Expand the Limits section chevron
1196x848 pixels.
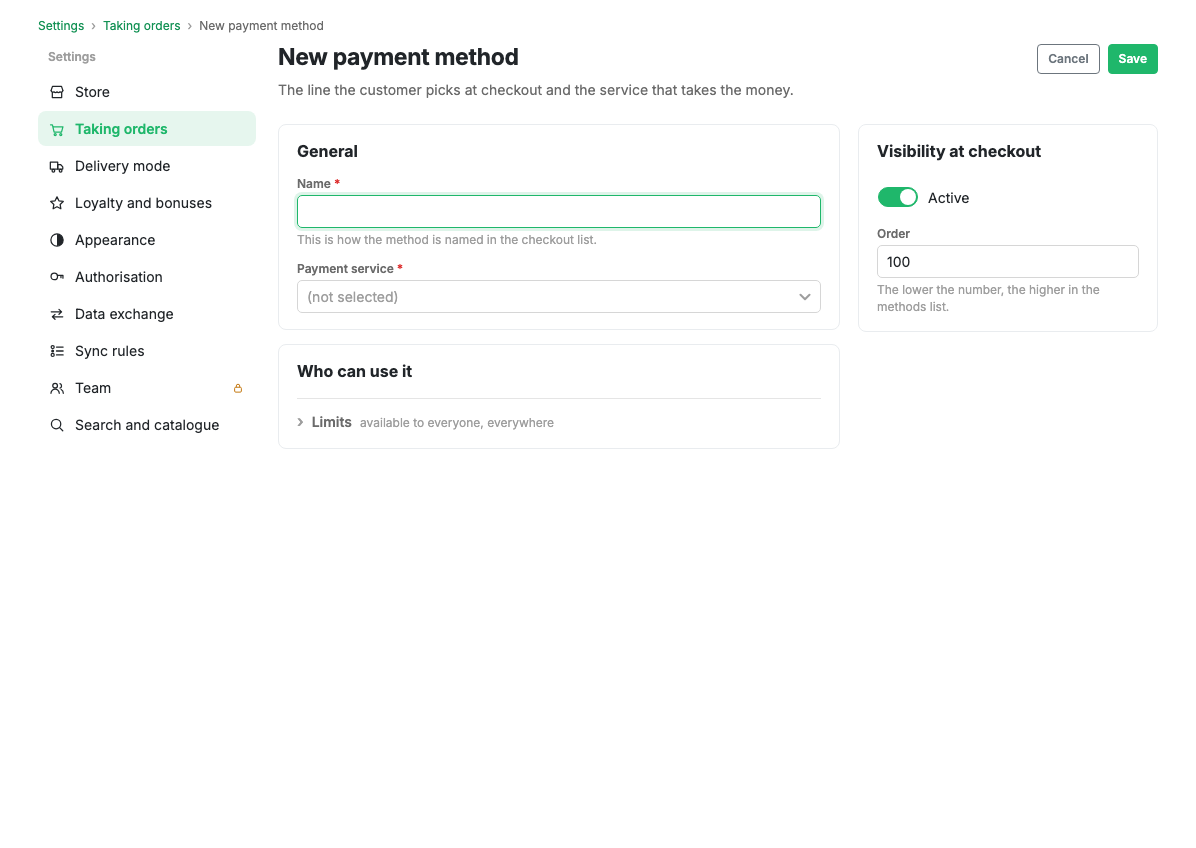[301, 422]
